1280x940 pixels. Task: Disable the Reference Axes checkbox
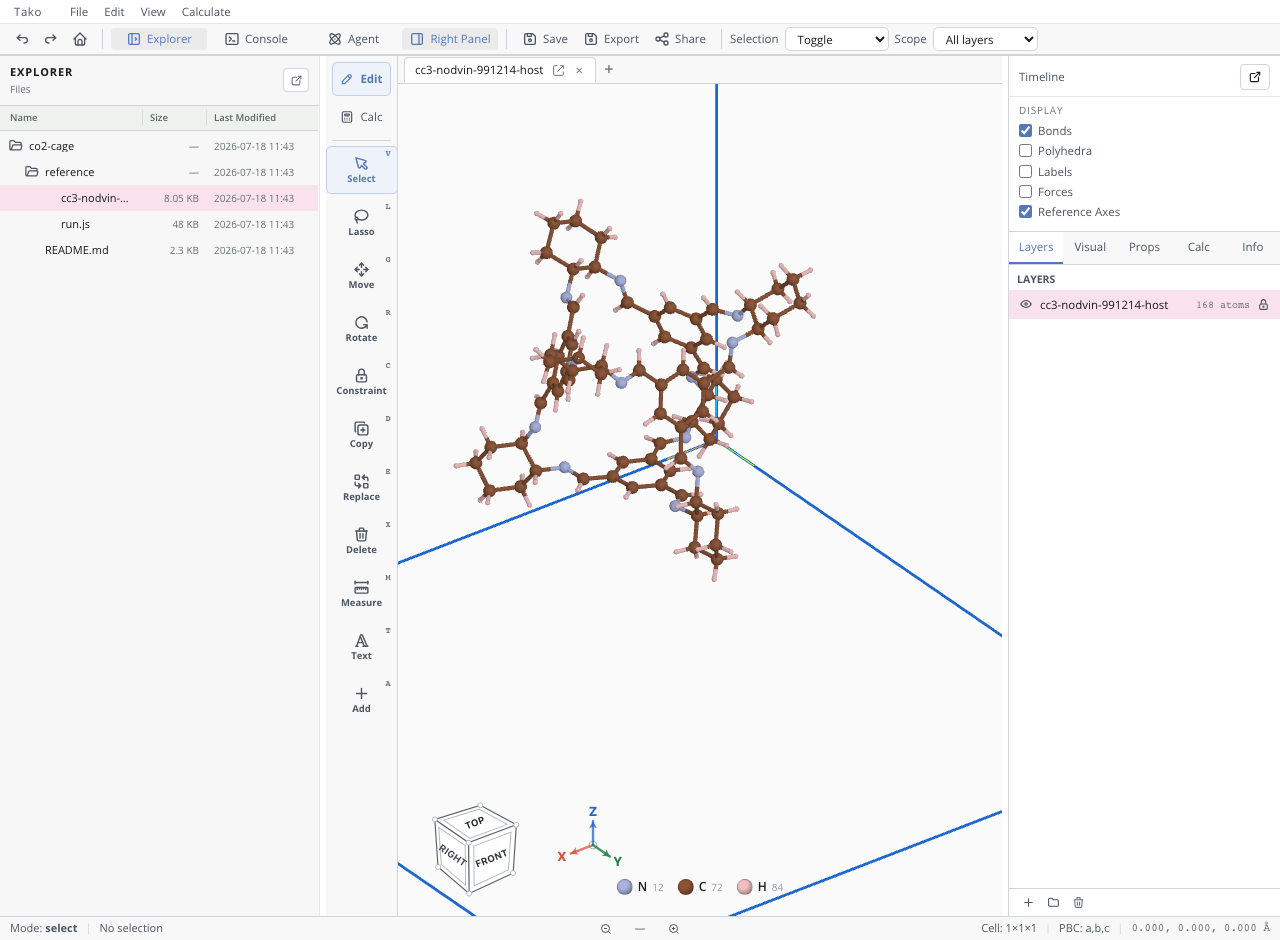[x=1025, y=212]
